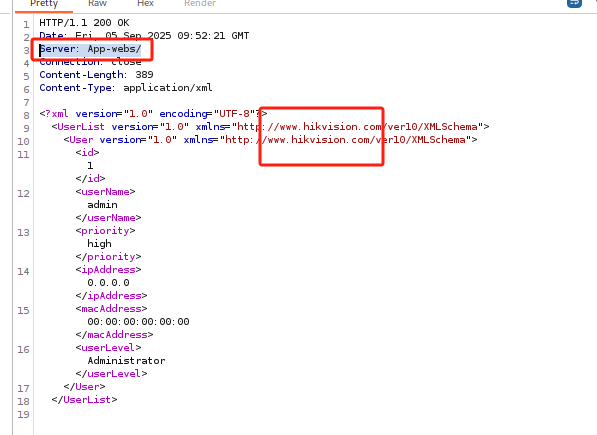Open the Hex view tab
This screenshot has height=435, width=597.
145,4
